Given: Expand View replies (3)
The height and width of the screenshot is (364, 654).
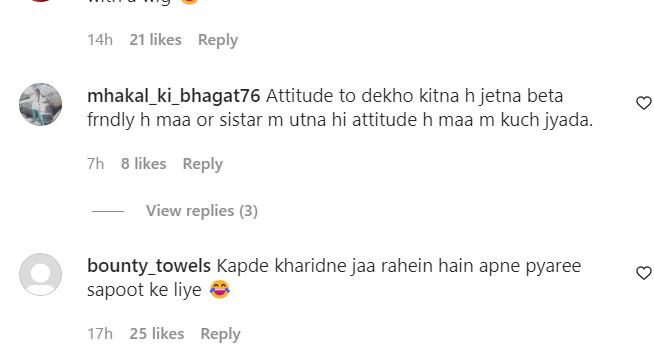Looking at the screenshot, I should point(202,211).
